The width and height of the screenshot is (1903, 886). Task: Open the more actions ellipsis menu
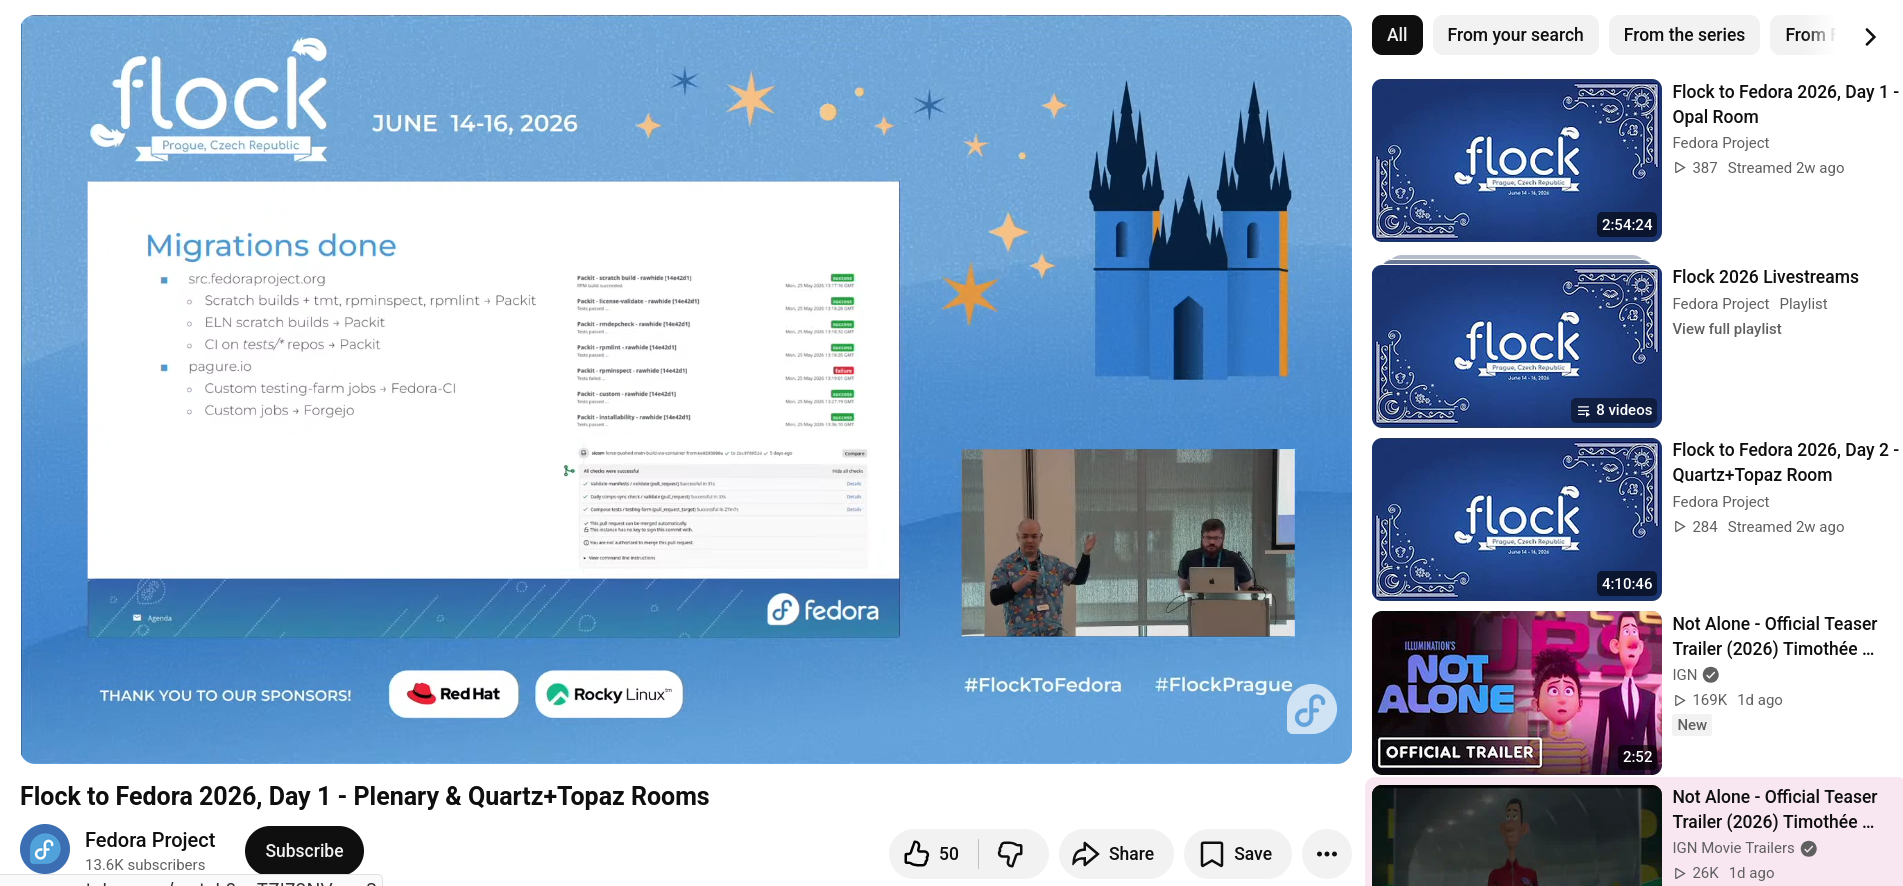tap(1327, 854)
